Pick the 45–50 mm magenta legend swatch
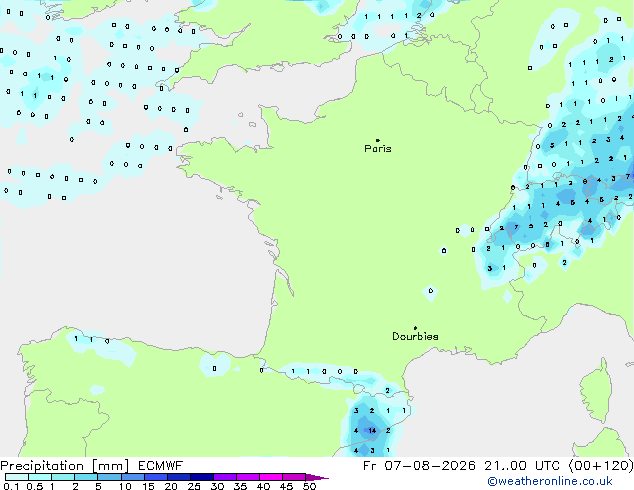634x490 pixels. 294,477
